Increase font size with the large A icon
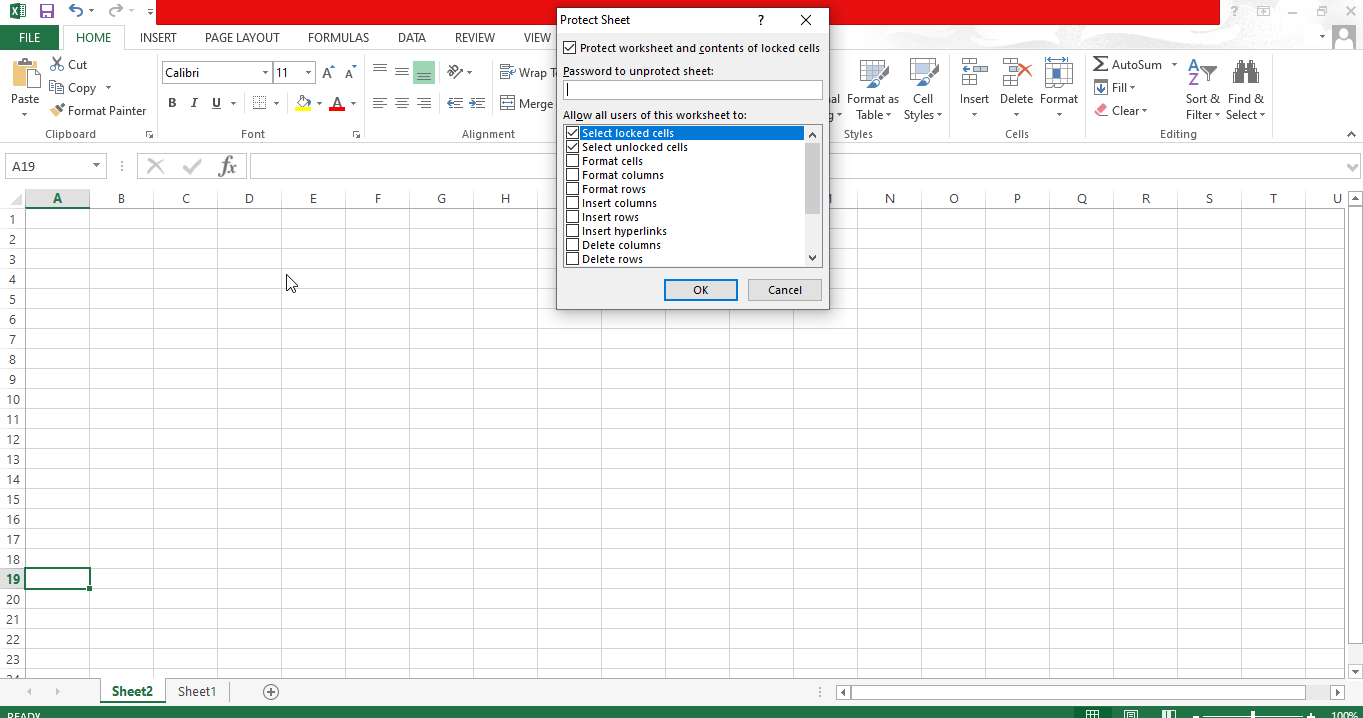Screen dimensions: 1363x718 (x=328, y=73)
